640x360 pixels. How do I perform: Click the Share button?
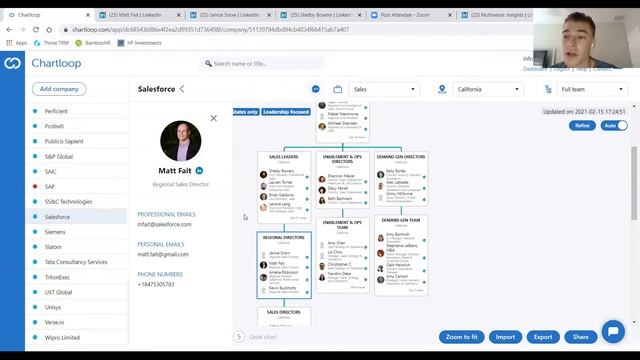[580, 337]
